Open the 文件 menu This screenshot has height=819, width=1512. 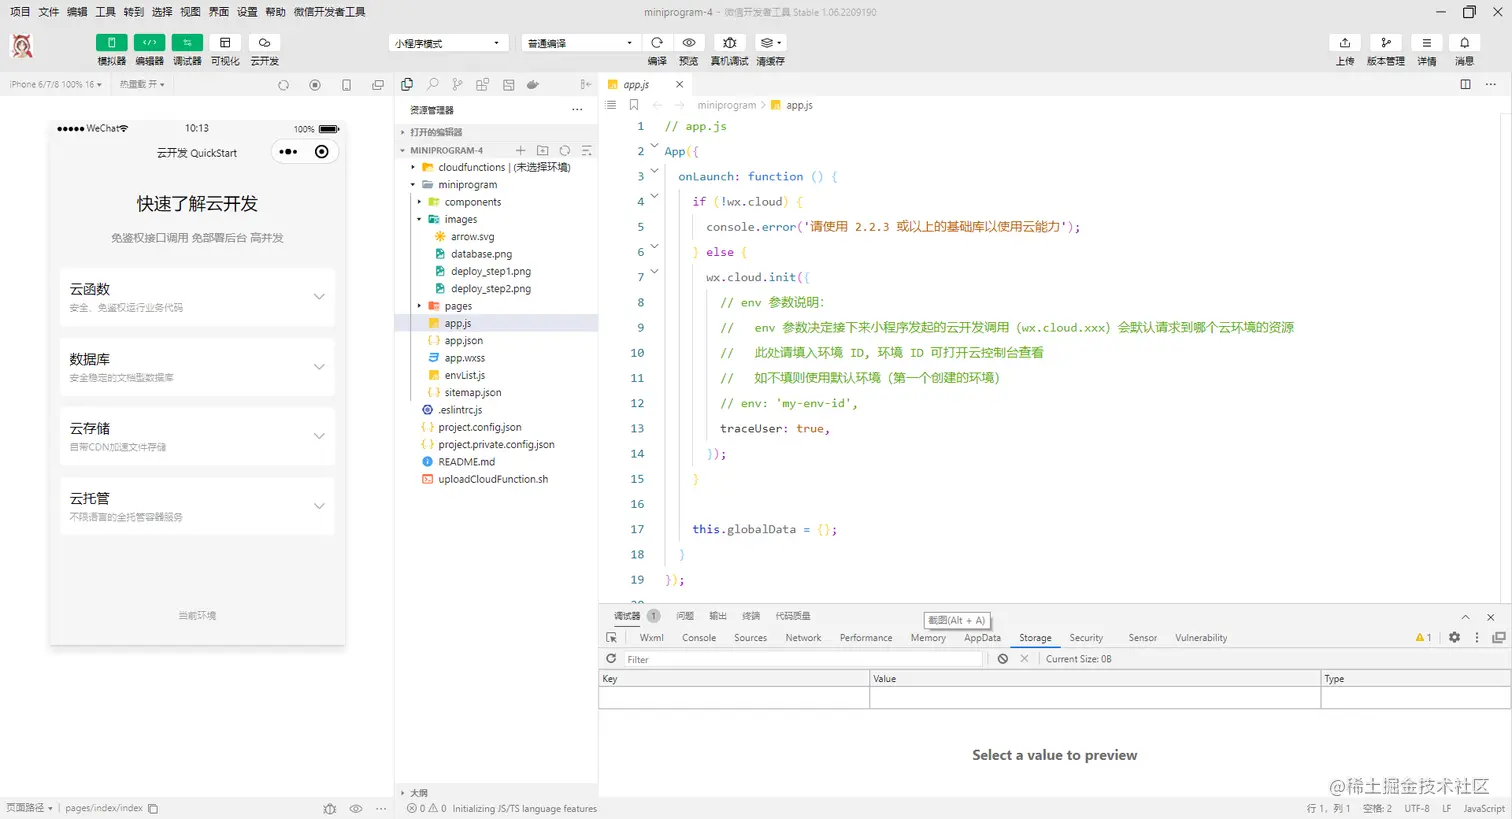(x=48, y=12)
